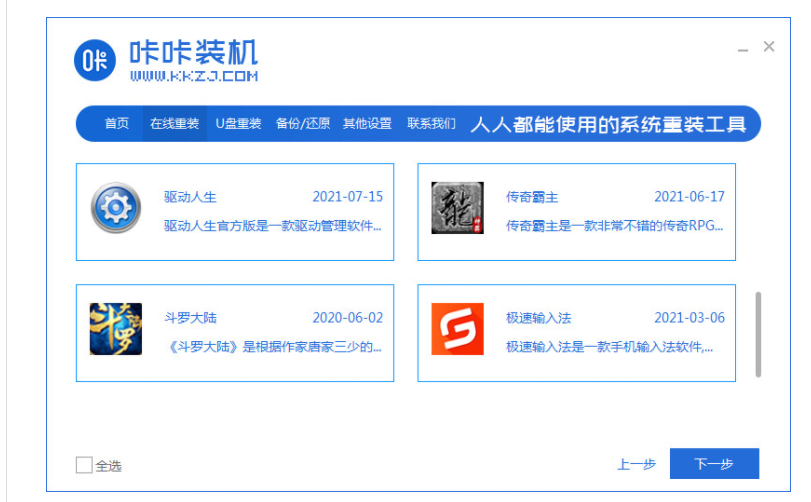Tick the 全选 select-all checkbox
The image size is (811, 502).
pyautogui.click(x=84, y=465)
